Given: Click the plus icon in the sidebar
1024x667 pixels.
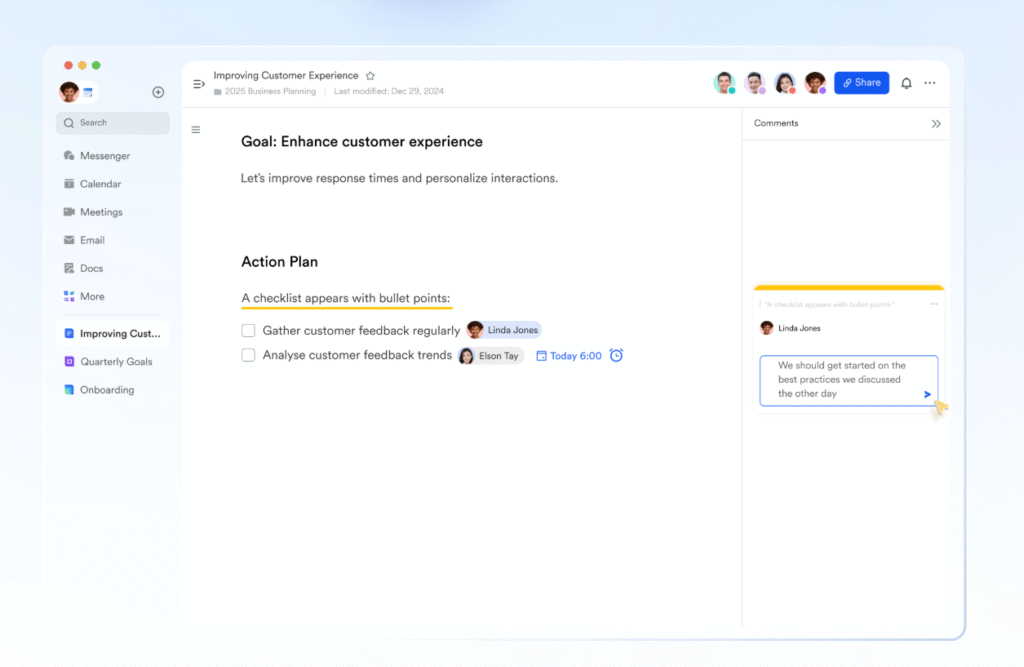Looking at the screenshot, I should tap(158, 92).
